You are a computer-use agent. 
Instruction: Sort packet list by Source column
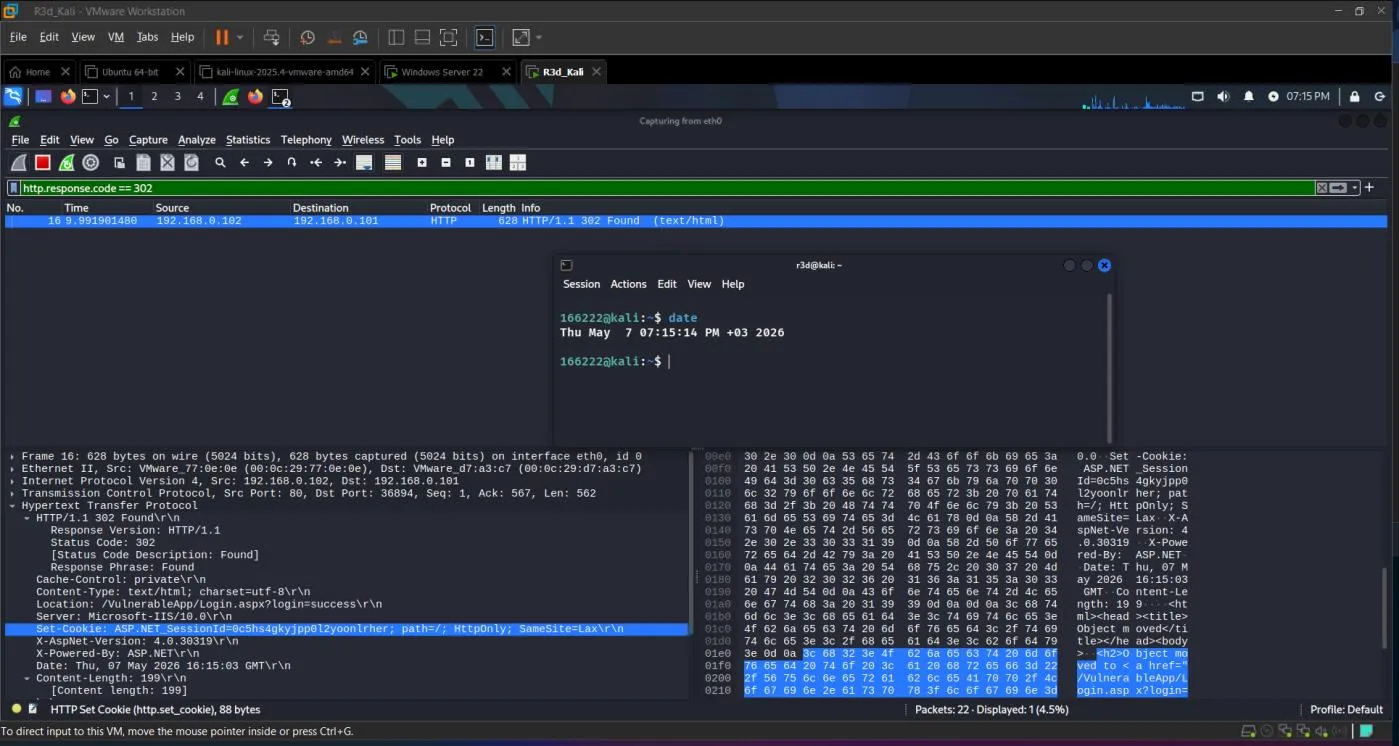tap(172, 208)
